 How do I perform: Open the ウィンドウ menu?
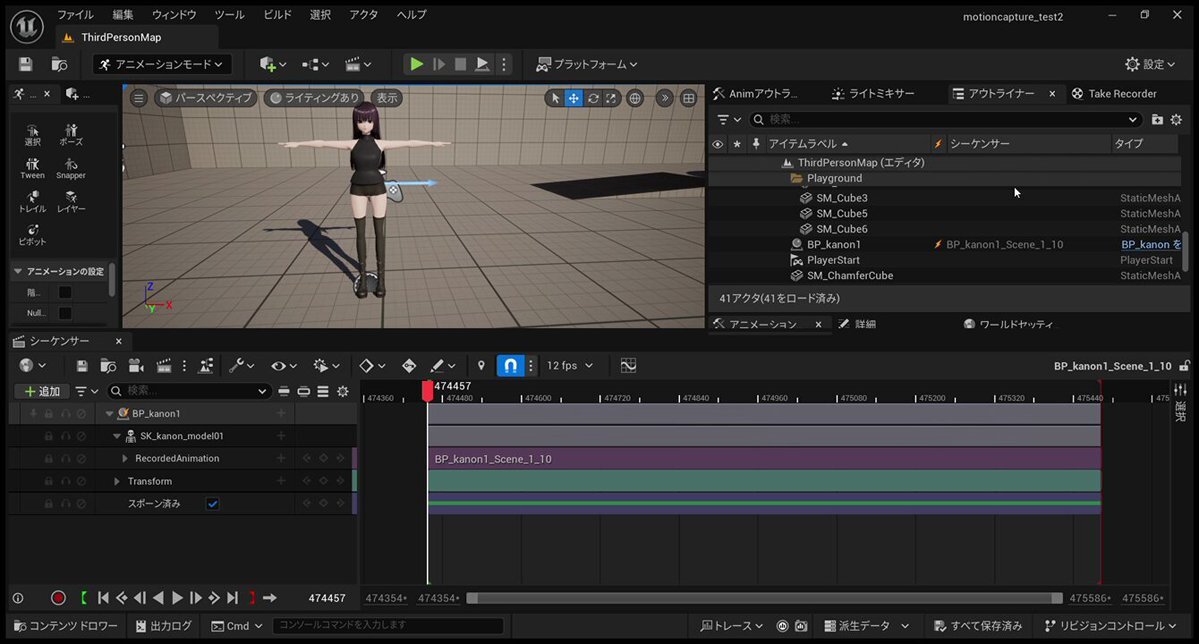click(174, 15)
